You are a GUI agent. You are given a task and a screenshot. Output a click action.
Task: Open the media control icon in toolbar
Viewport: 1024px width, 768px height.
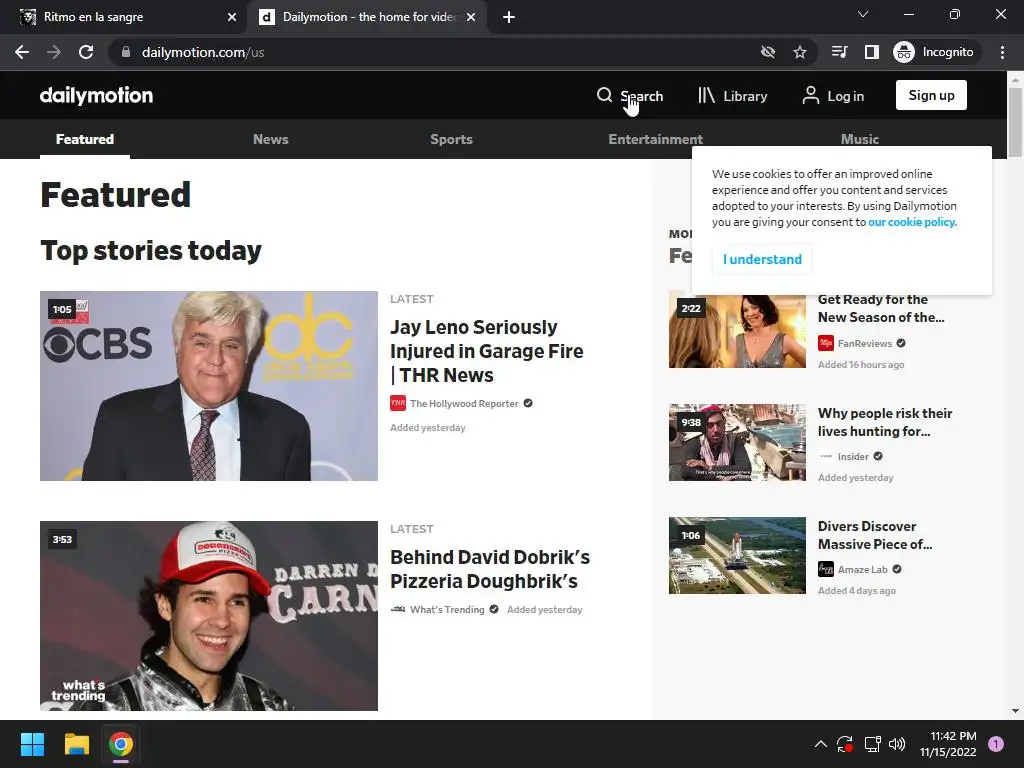(x=840, y=52)
